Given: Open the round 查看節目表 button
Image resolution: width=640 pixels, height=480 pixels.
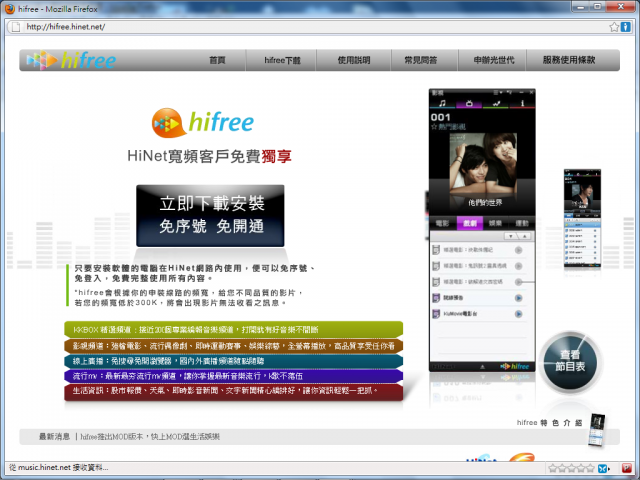Looking at the screenshot, I should pyautogui.click(x=570, y=361).
